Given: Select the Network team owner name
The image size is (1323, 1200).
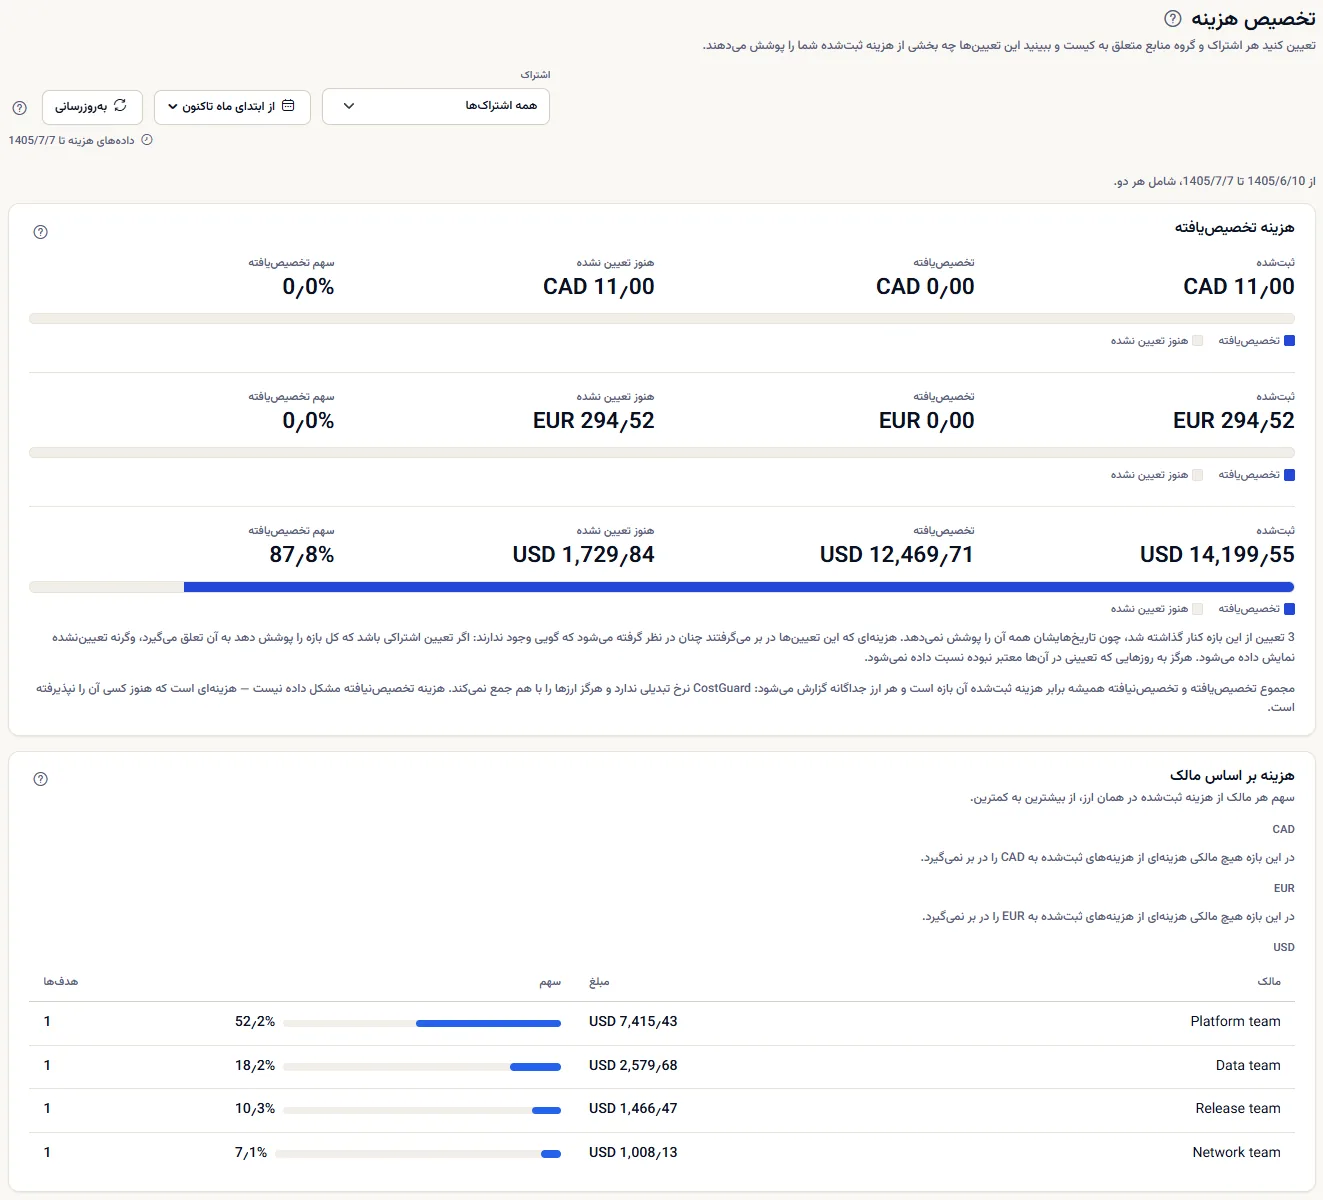Looking at the screenshot, I should 1236,1153.
